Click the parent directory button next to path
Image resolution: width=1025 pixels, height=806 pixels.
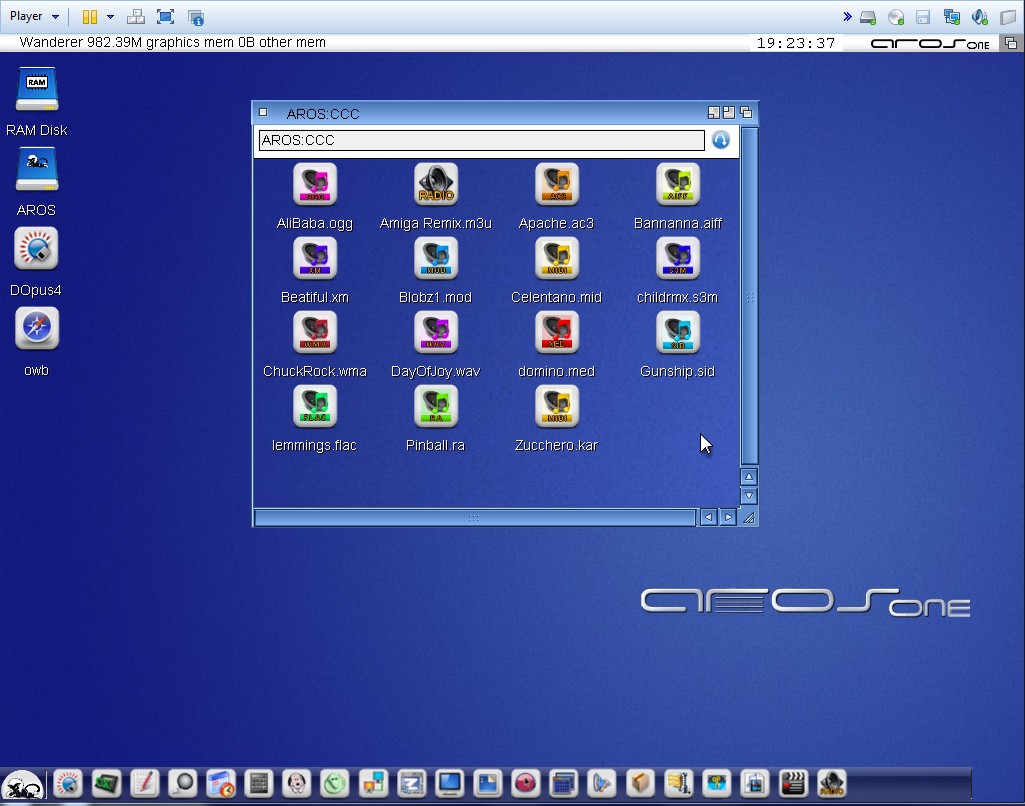pos(720,140)
